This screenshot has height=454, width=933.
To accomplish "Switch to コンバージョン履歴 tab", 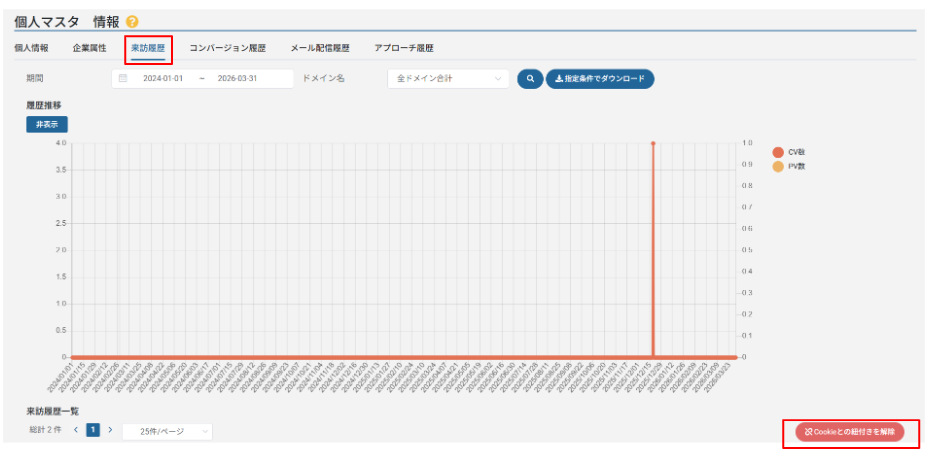I will click(x=228, y=48).
